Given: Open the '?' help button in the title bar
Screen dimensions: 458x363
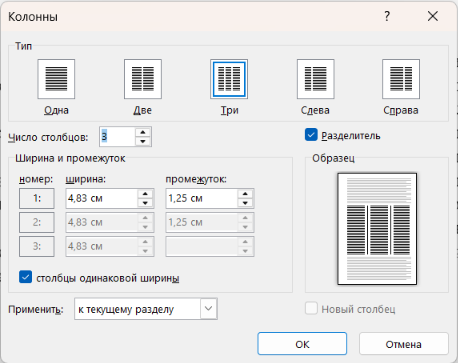Looking at the screenshot, I should pos(387,16).
